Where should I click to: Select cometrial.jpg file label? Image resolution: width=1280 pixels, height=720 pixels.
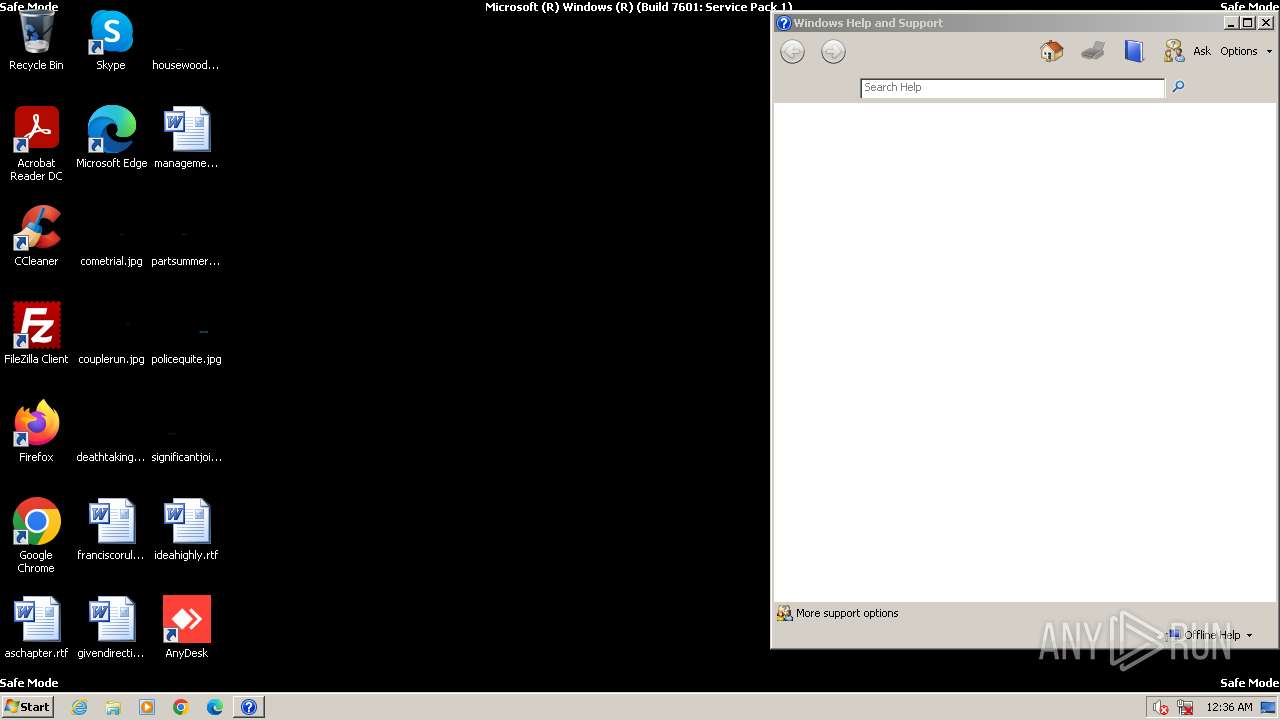pyautogui.click(x=111, y=261)
